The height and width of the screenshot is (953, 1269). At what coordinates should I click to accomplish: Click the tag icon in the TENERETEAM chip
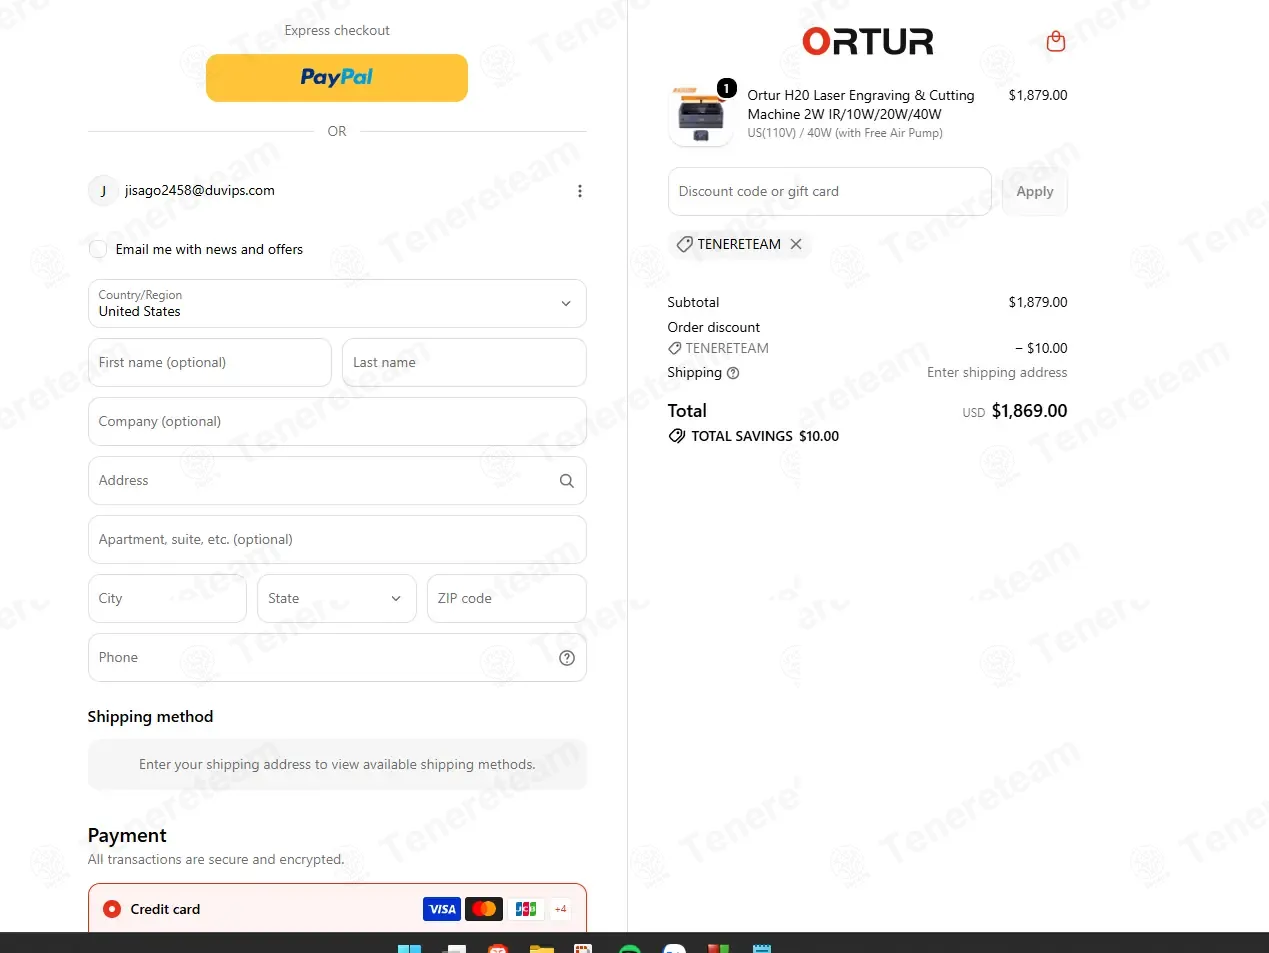click(x=685, y=244)
